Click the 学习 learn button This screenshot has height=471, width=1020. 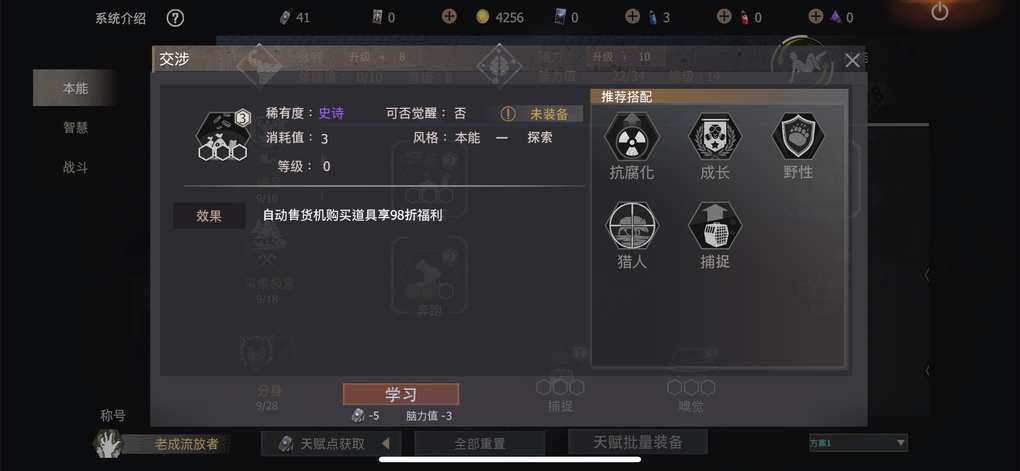[401, 394]
